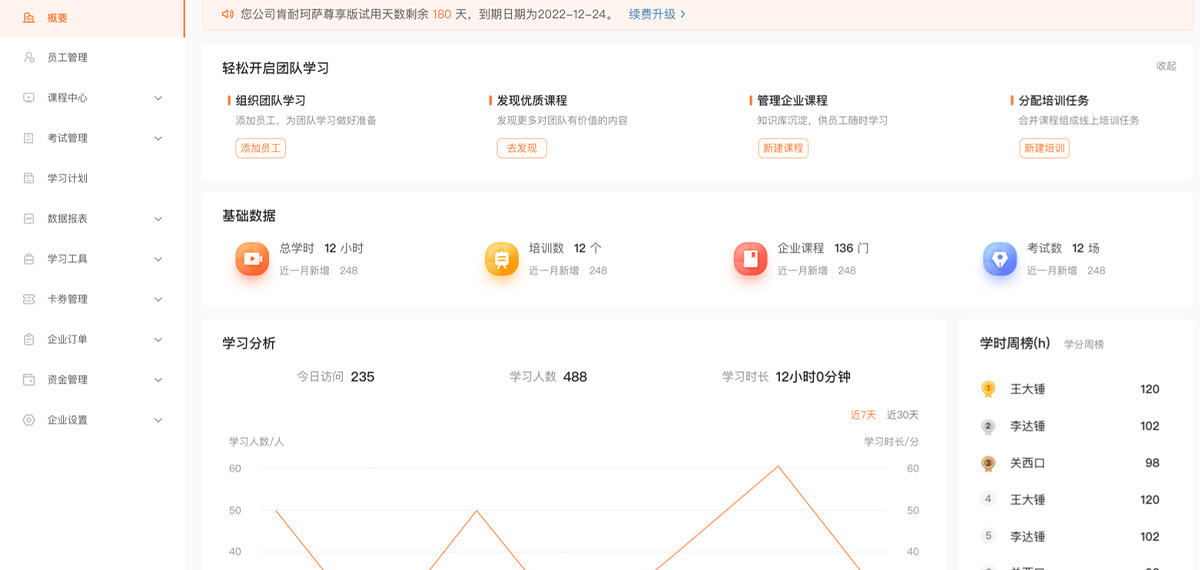Click the orange video icon beside 总学时
1200x570 pixels.
coord(252,259)
